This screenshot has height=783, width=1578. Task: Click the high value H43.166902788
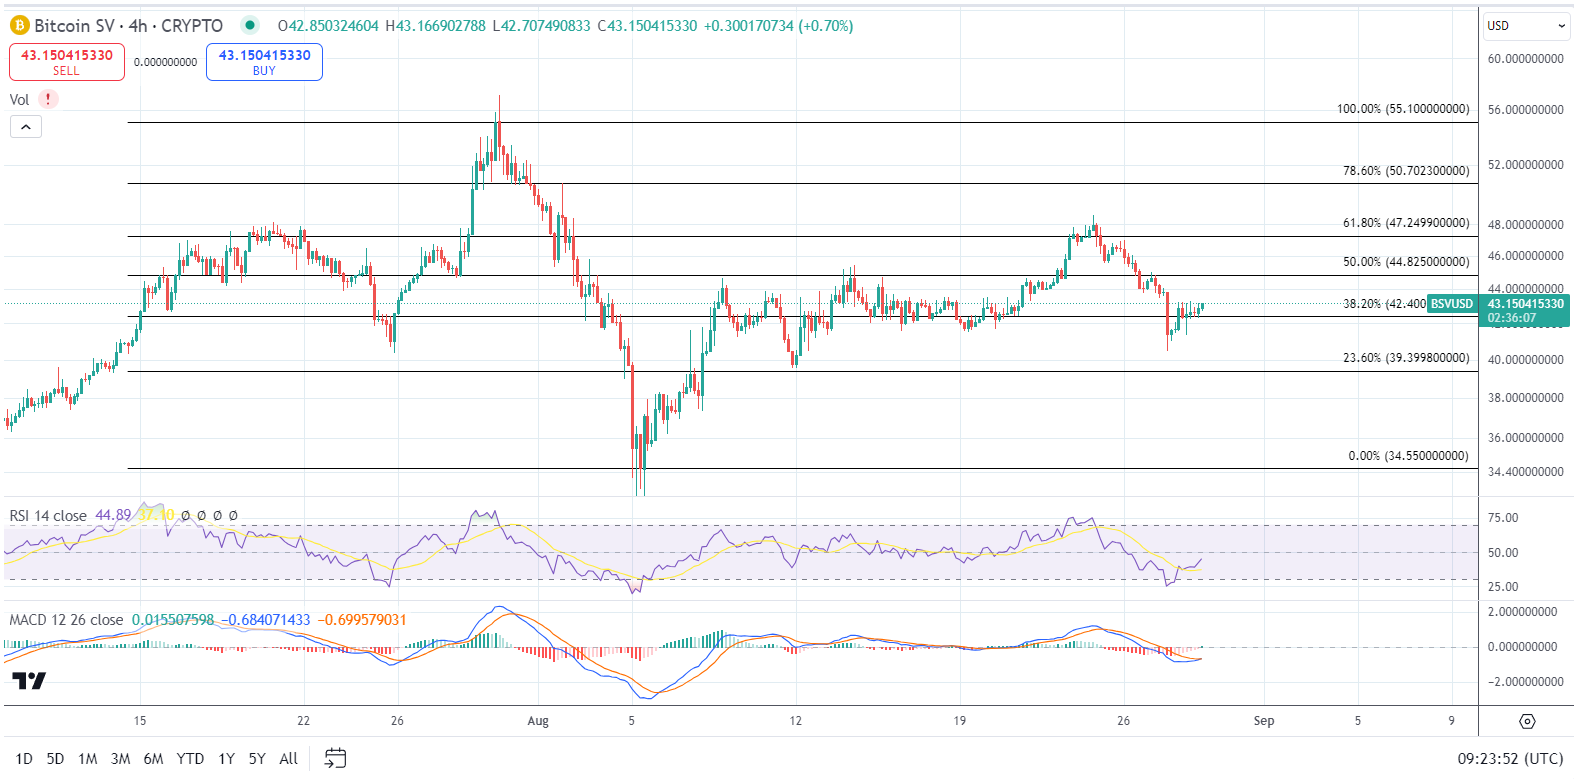click(436, 26)
